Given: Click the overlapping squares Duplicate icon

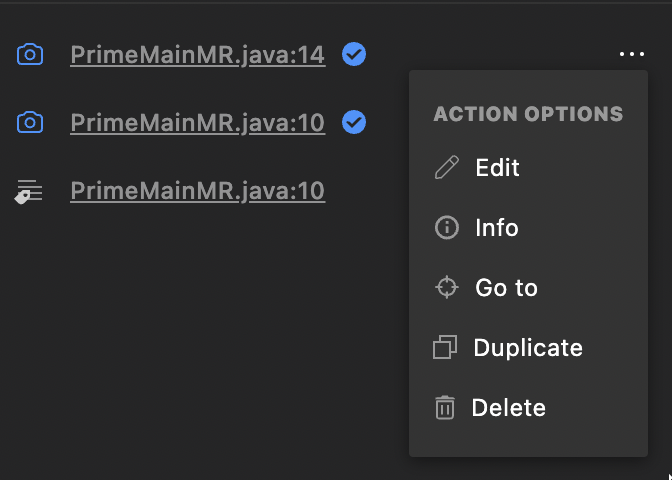Looking at the screenshot, I should tap(445, 348).
